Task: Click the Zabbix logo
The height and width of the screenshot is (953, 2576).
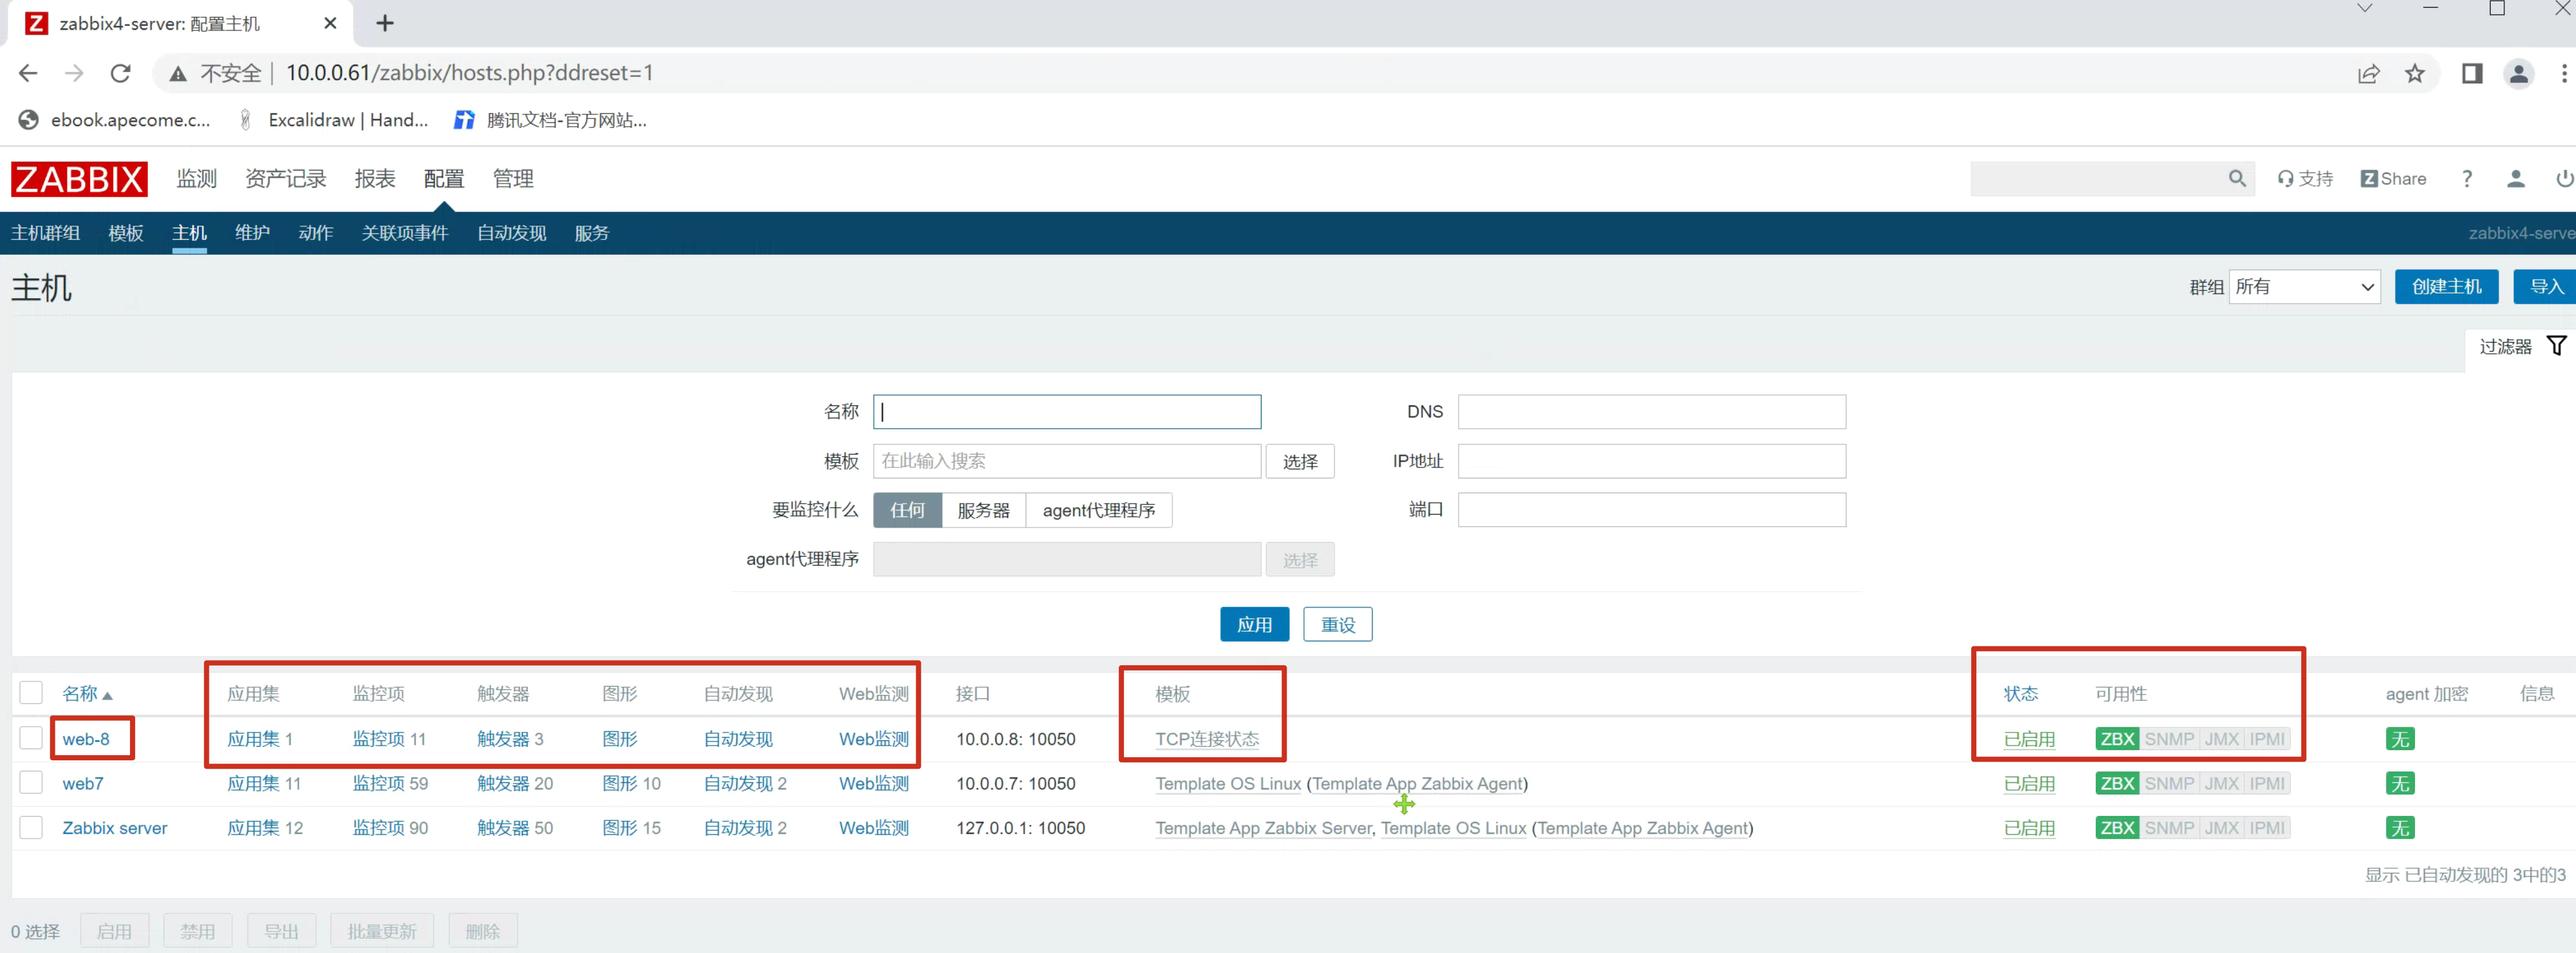Action: point(79,179)
